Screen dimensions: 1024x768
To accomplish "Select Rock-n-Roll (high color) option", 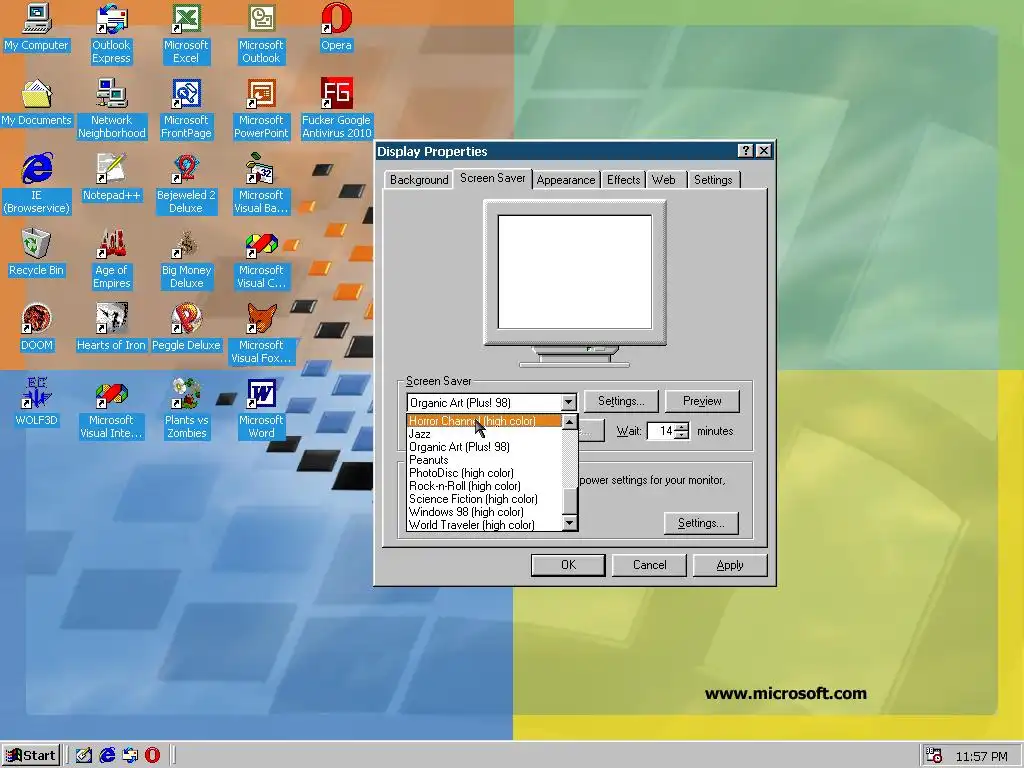I will (x=484, y=487).
